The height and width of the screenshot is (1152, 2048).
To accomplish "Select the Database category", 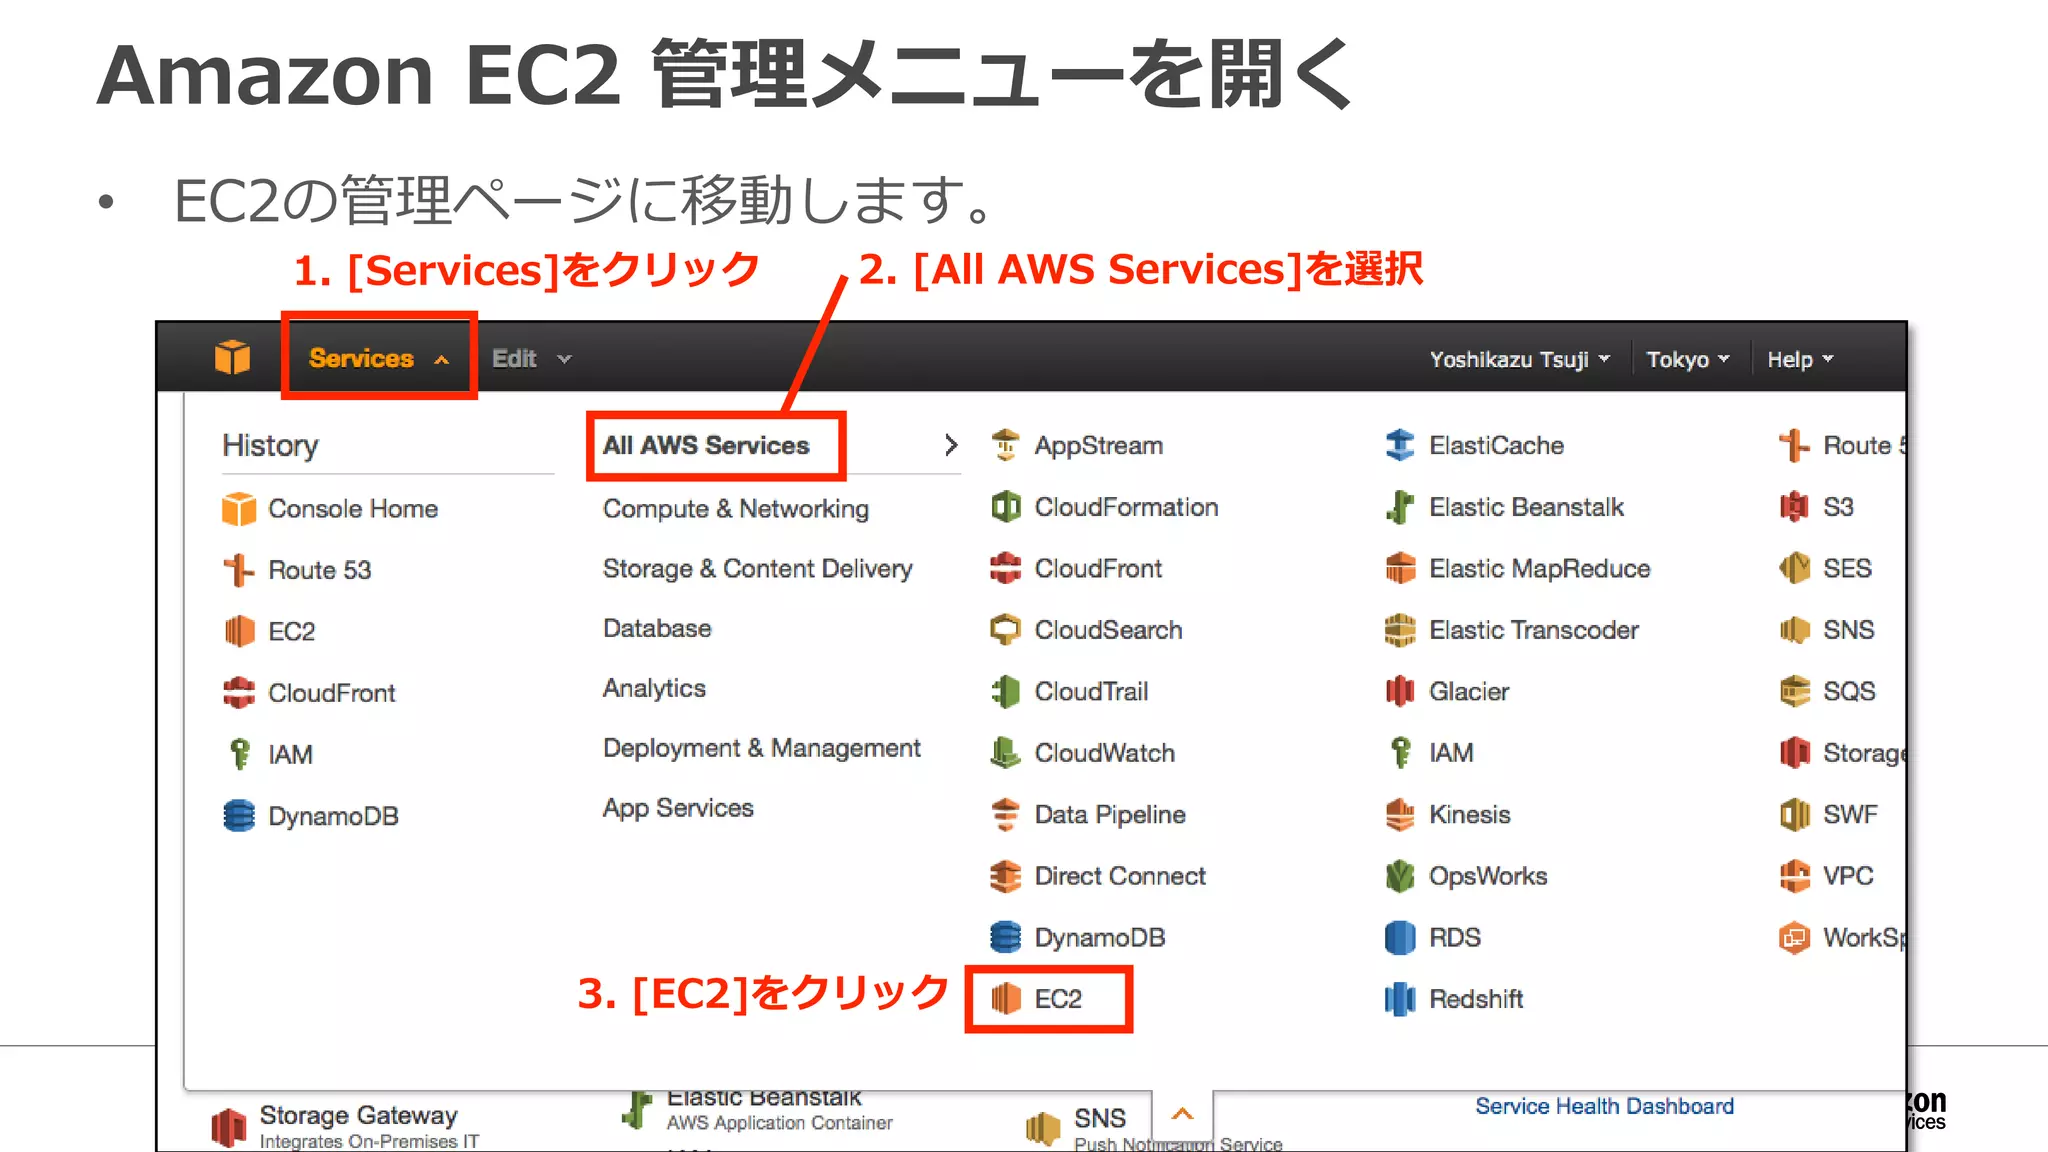I will 657,628.
